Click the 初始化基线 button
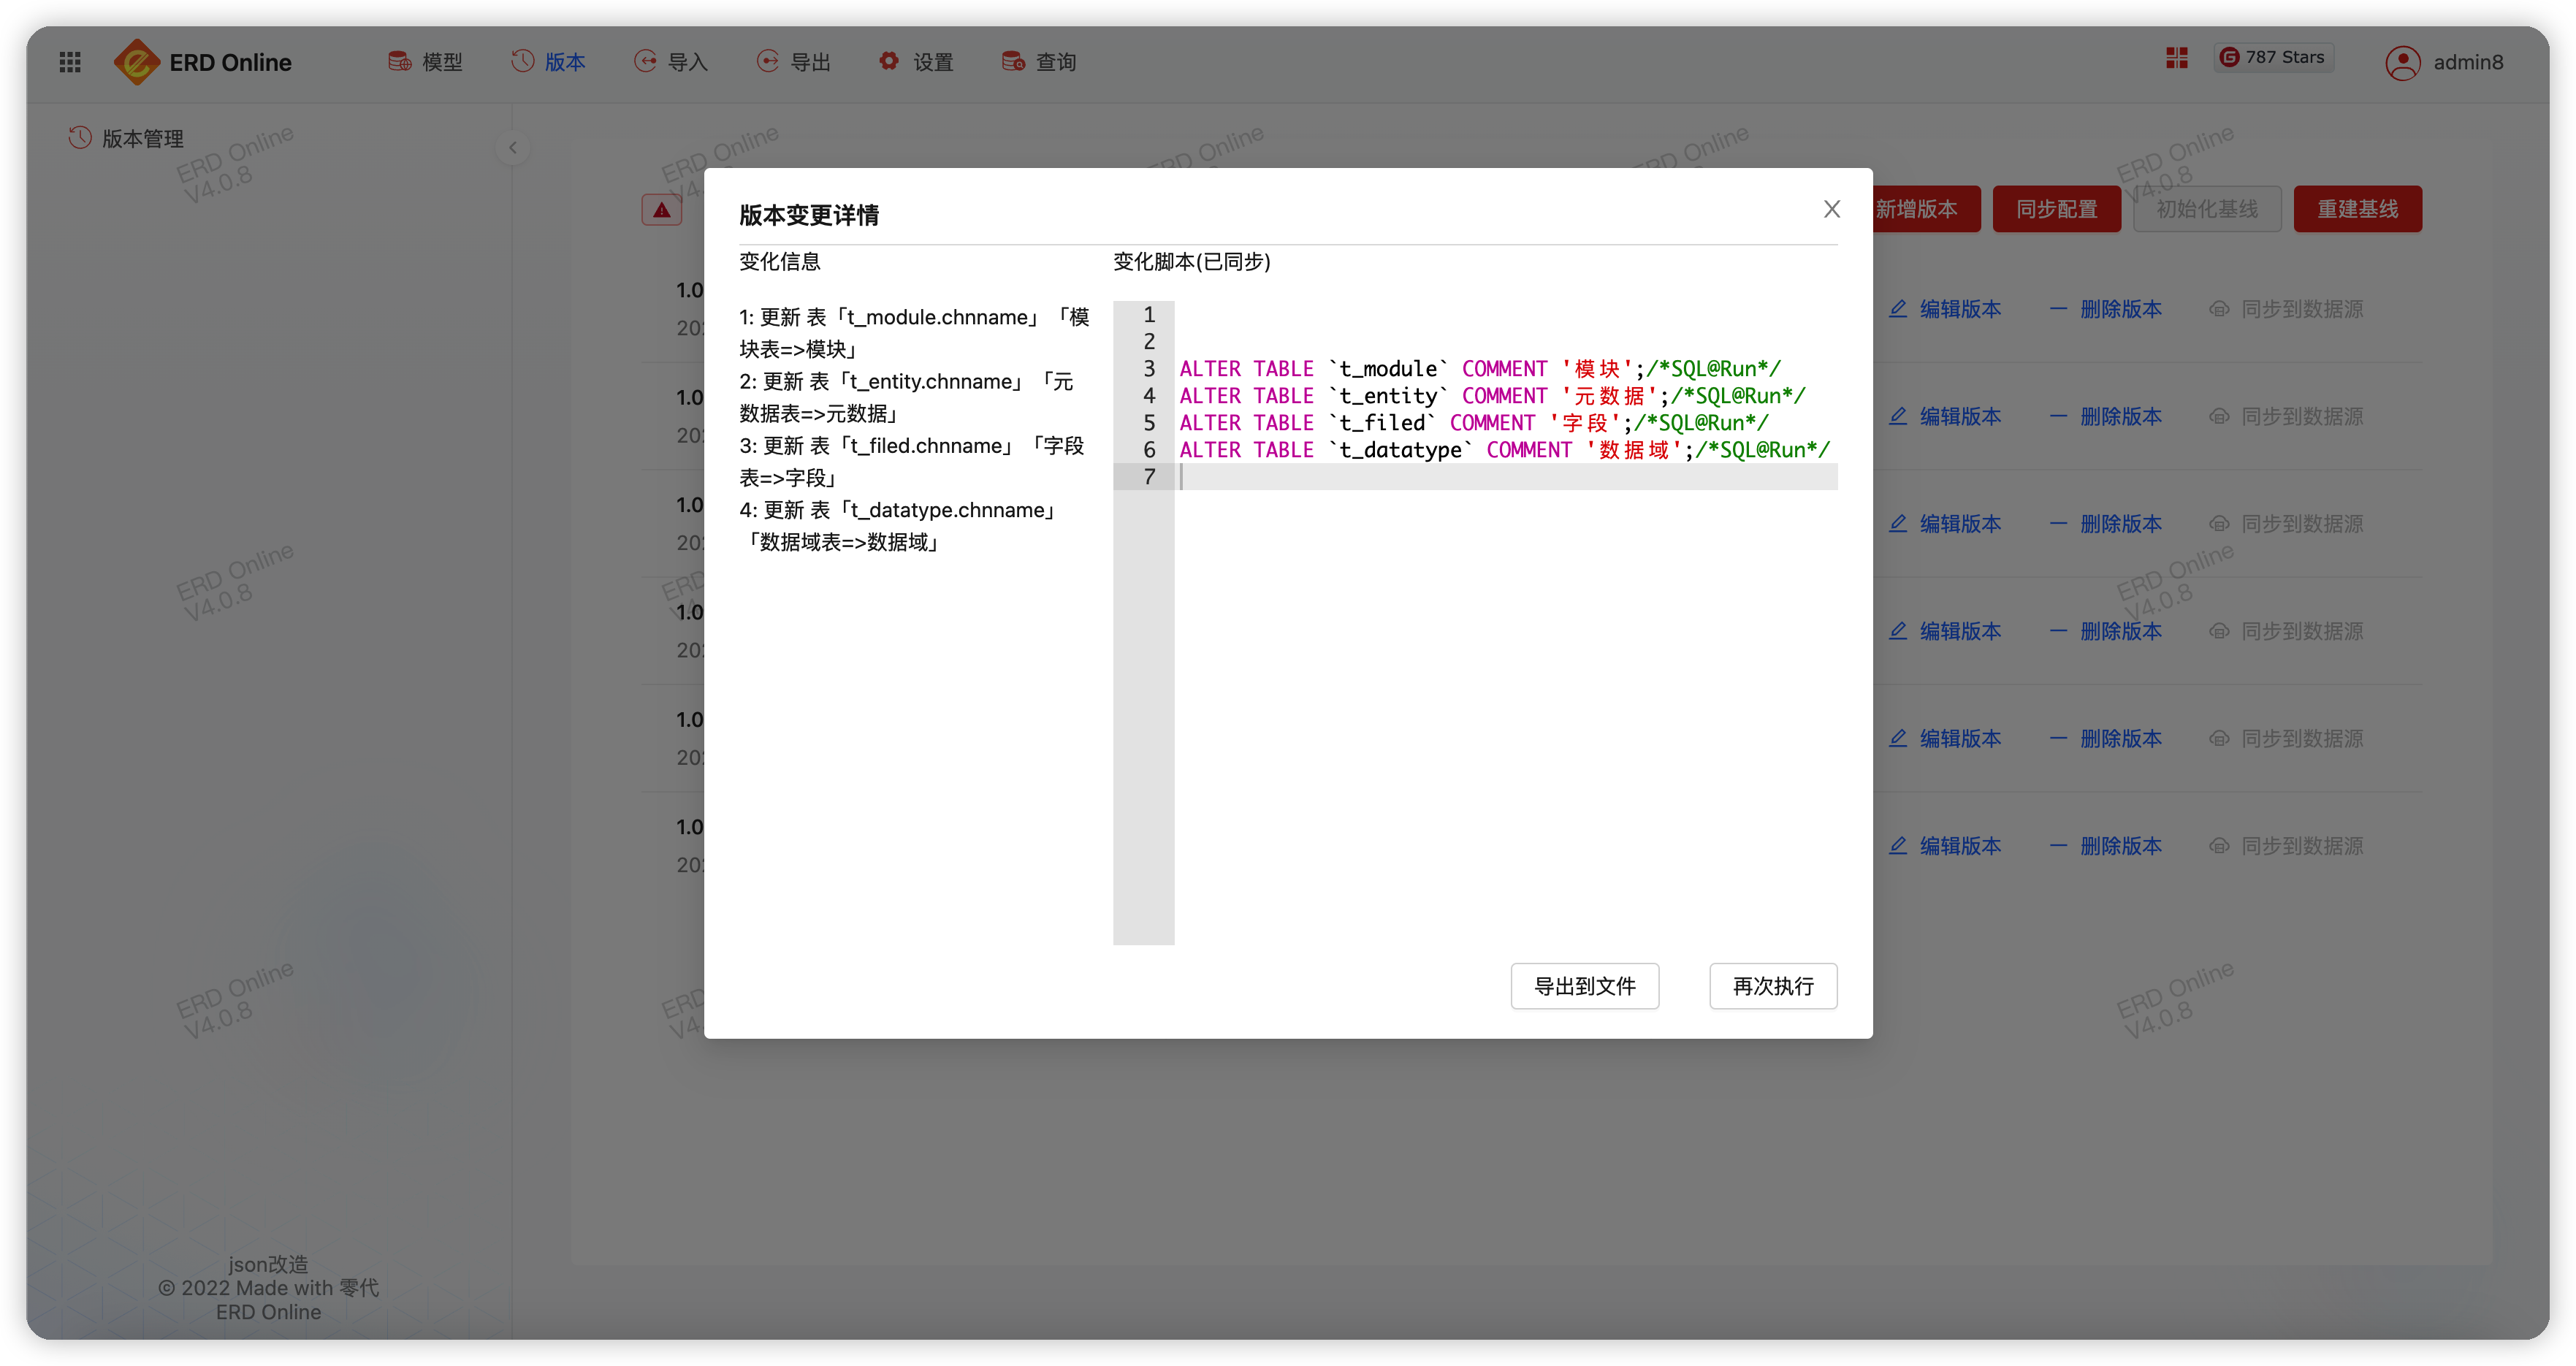2576x1366 pixels. point(2207,209)
